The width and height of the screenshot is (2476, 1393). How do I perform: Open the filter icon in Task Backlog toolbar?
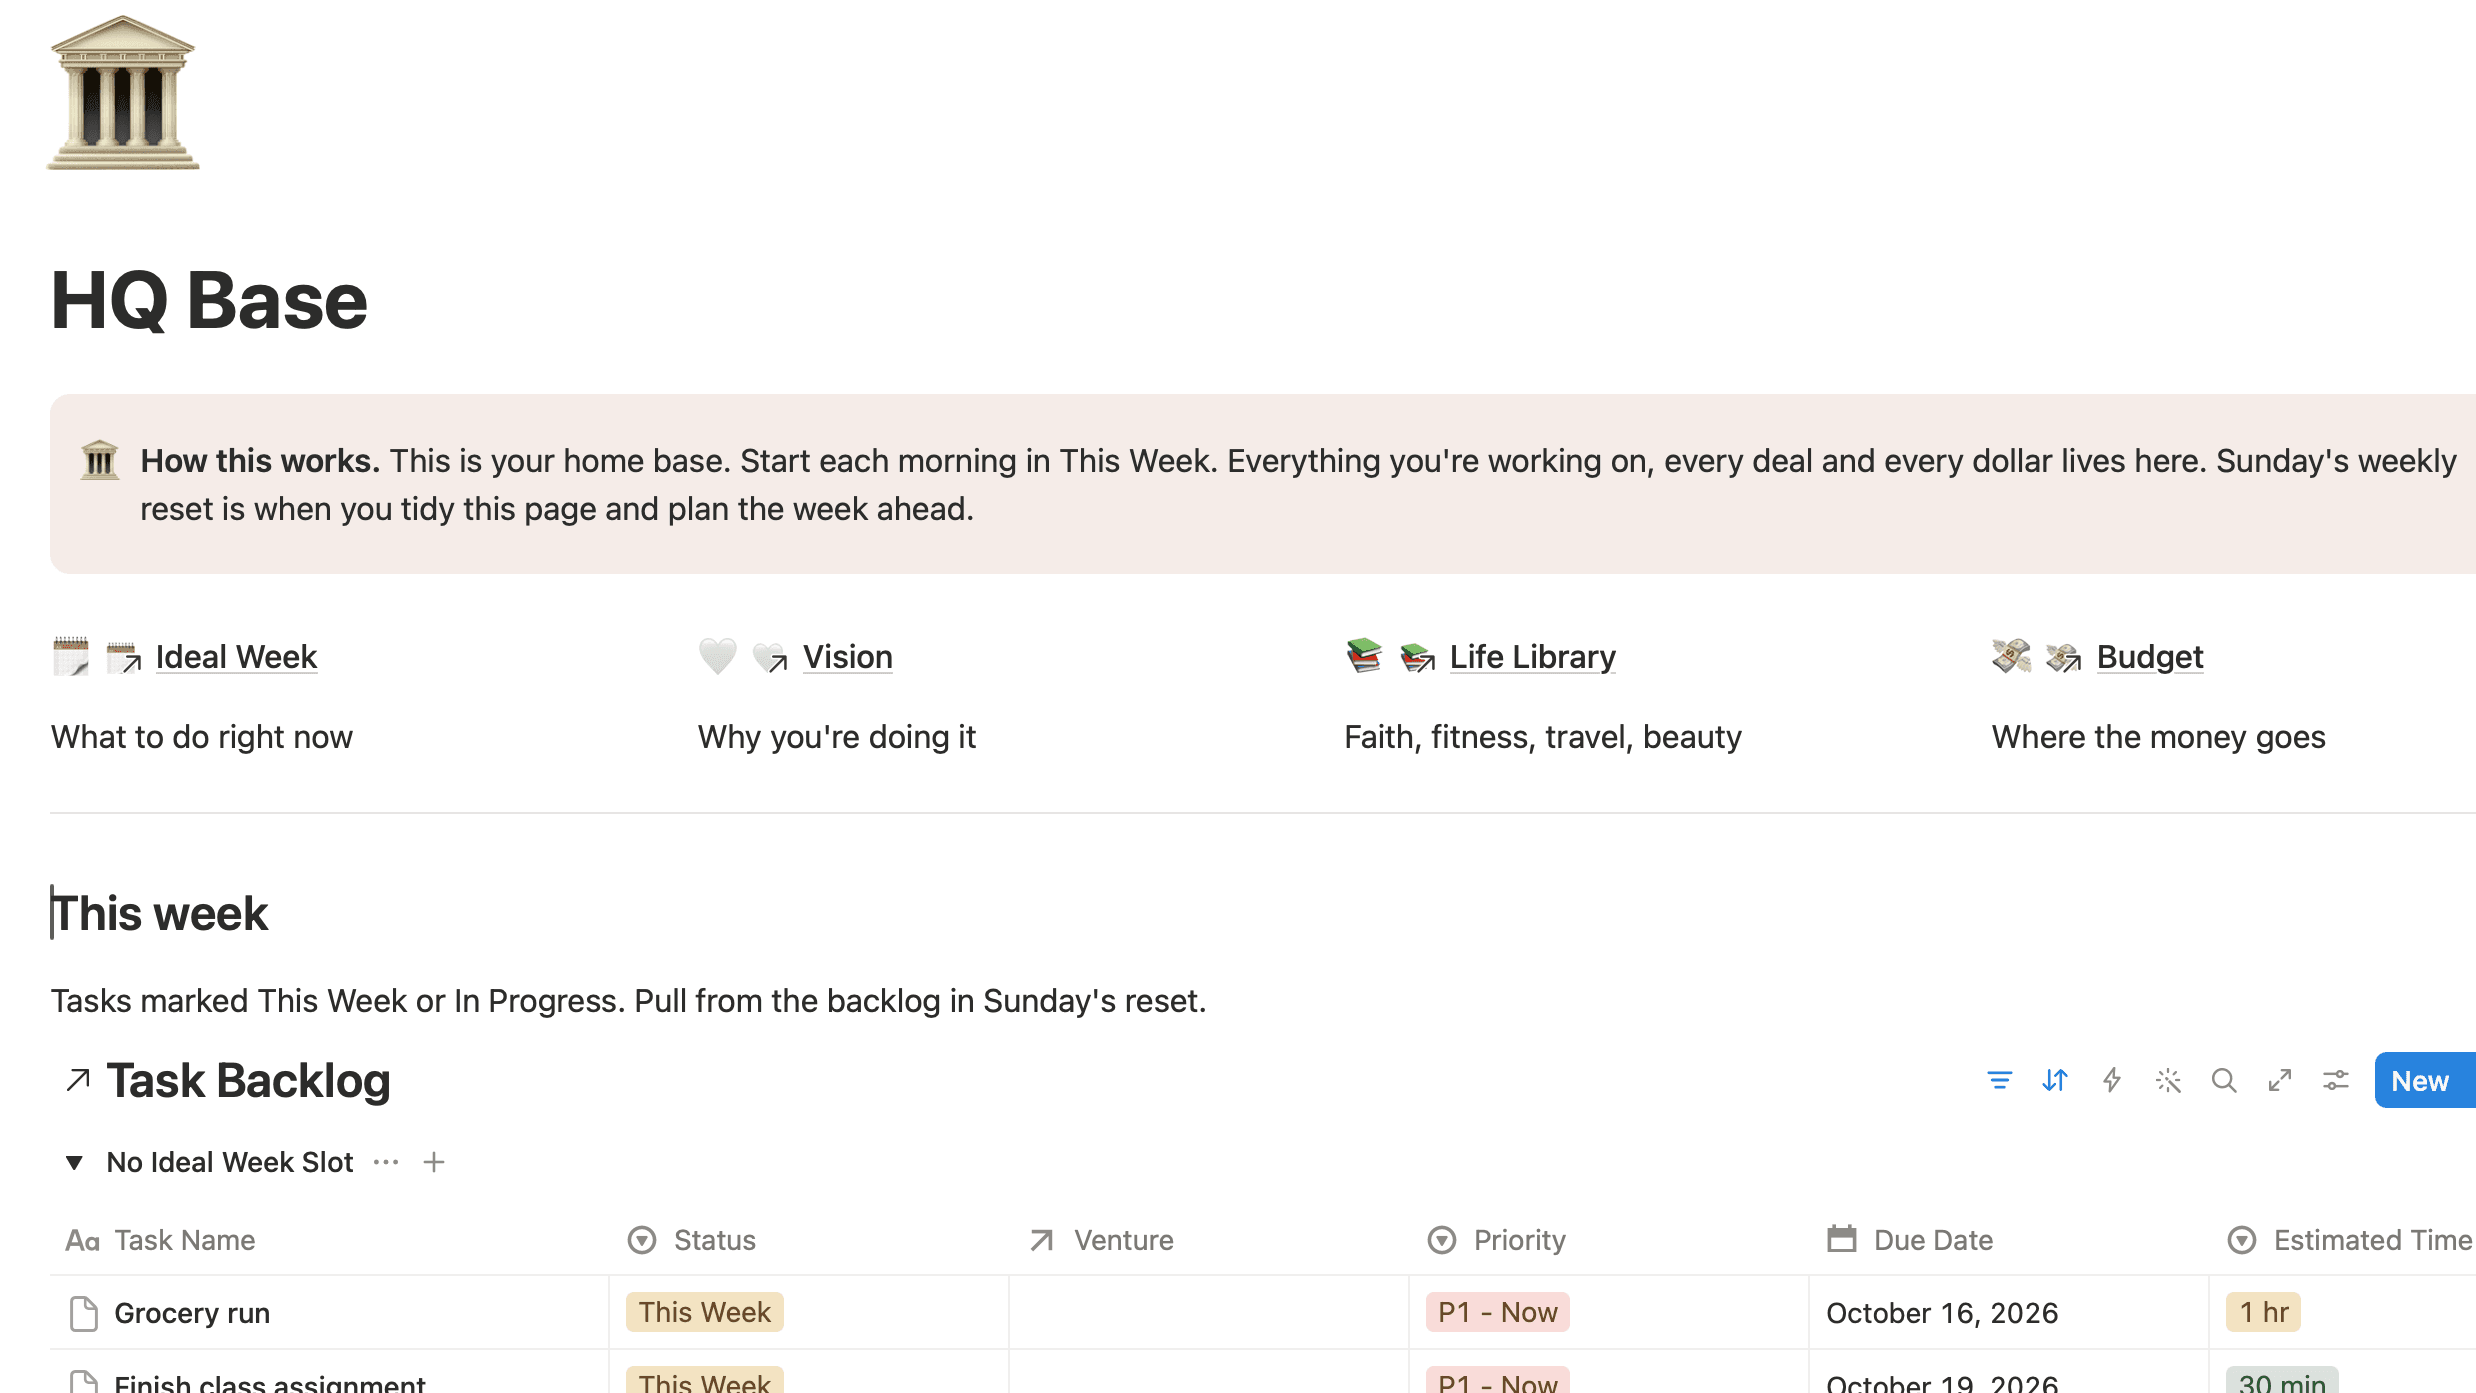pos(1999,1080)
